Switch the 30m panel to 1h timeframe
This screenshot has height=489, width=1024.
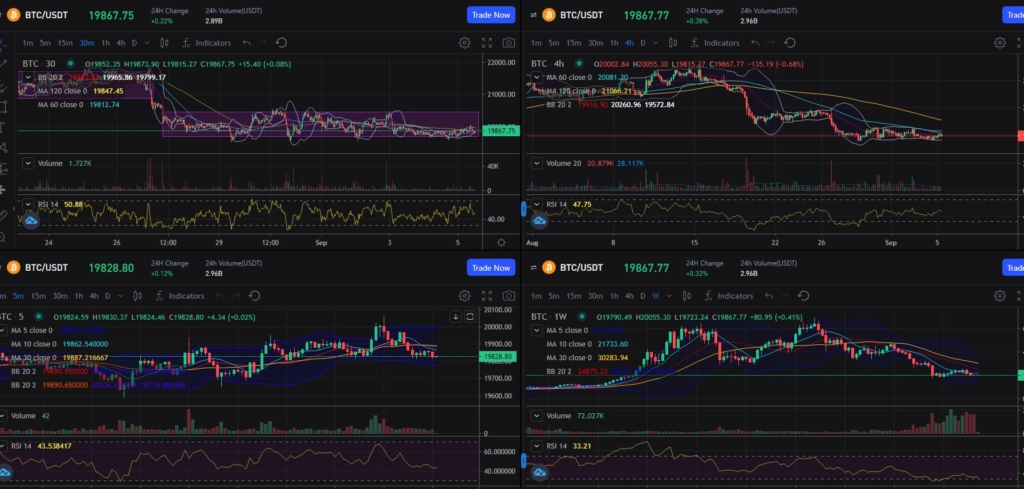(105, 43)
